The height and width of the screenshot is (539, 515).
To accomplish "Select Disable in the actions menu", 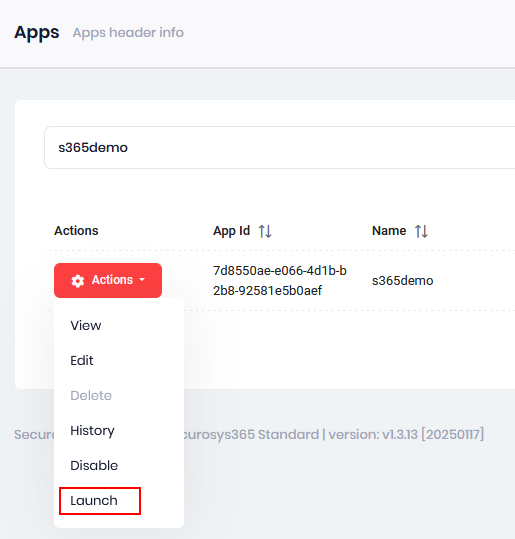I will click(x=94, y=465).
